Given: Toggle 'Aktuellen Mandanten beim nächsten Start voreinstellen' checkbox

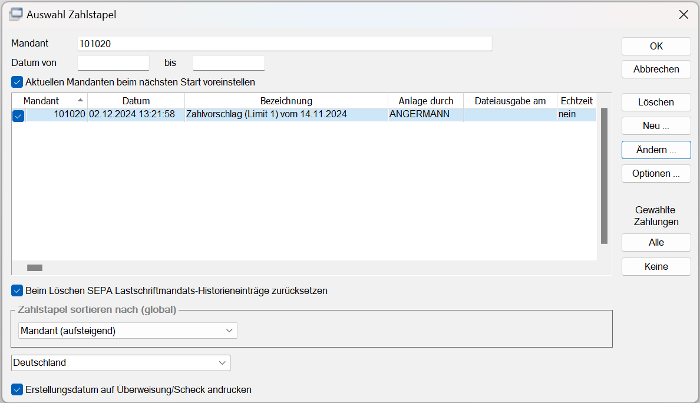Looking at the screenshot, I should (17, 82).
